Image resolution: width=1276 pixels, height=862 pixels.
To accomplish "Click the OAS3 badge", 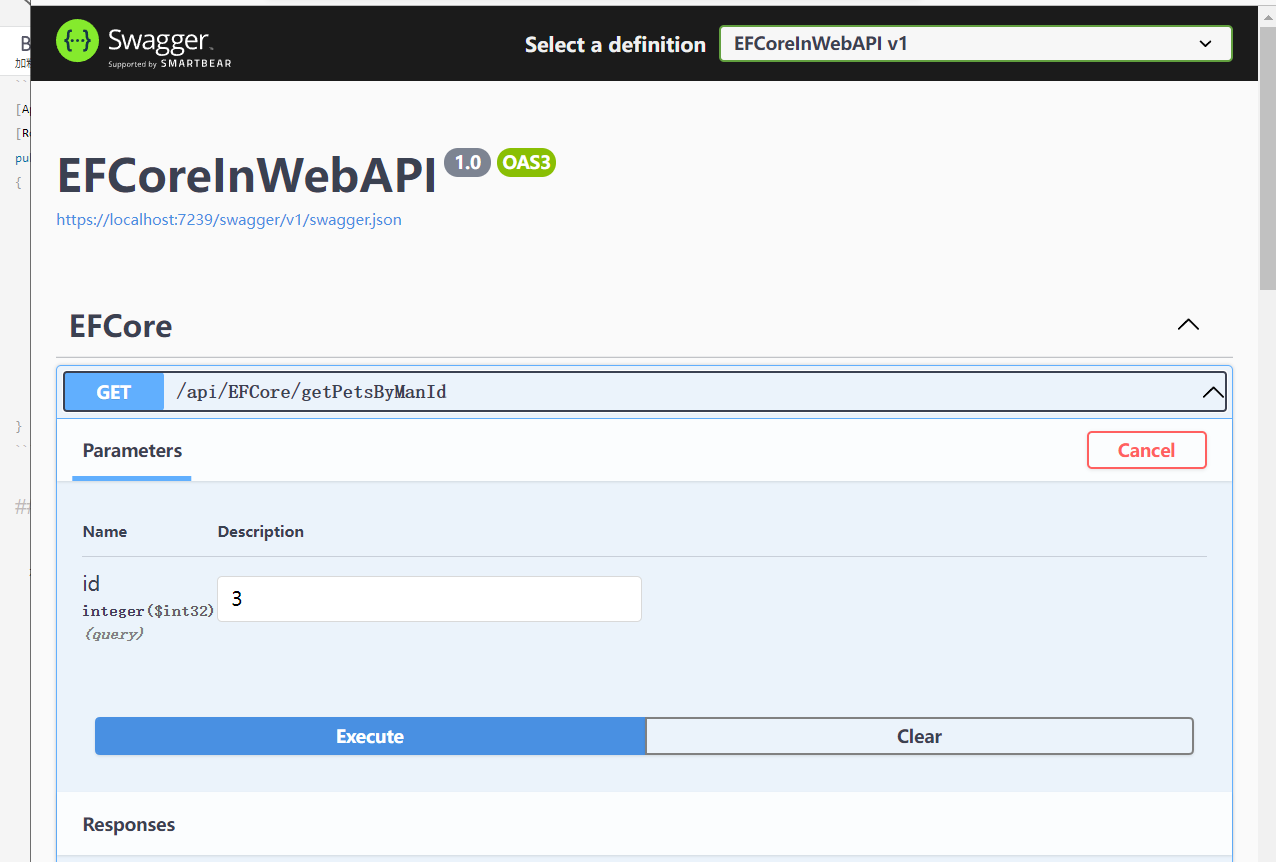I will 526,162.
